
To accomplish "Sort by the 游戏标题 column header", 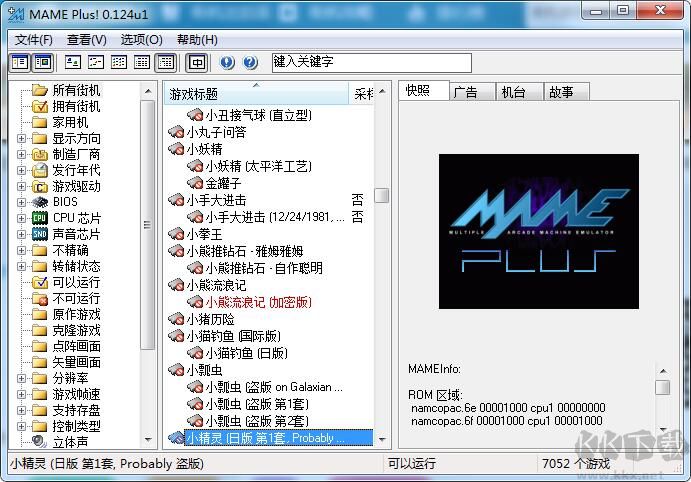I will [x=256, y=93].
